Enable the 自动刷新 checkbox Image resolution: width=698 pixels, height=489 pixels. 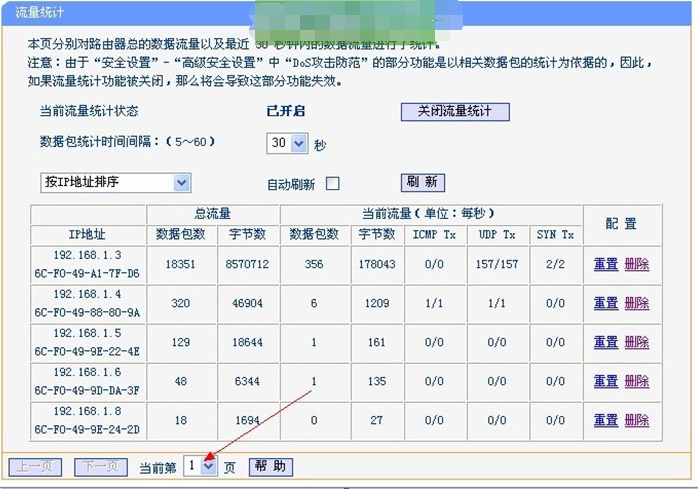tap(333, 184)
